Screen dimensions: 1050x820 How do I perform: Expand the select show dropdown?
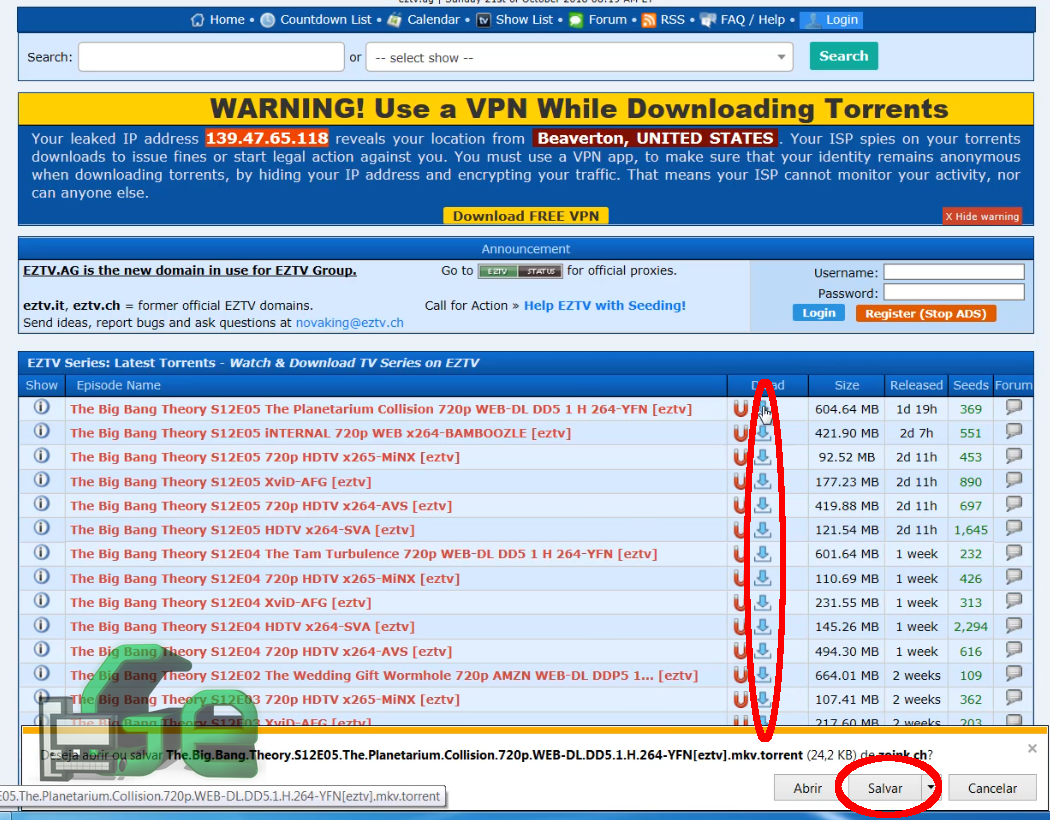pyautogui.click(x=579, y=58)
